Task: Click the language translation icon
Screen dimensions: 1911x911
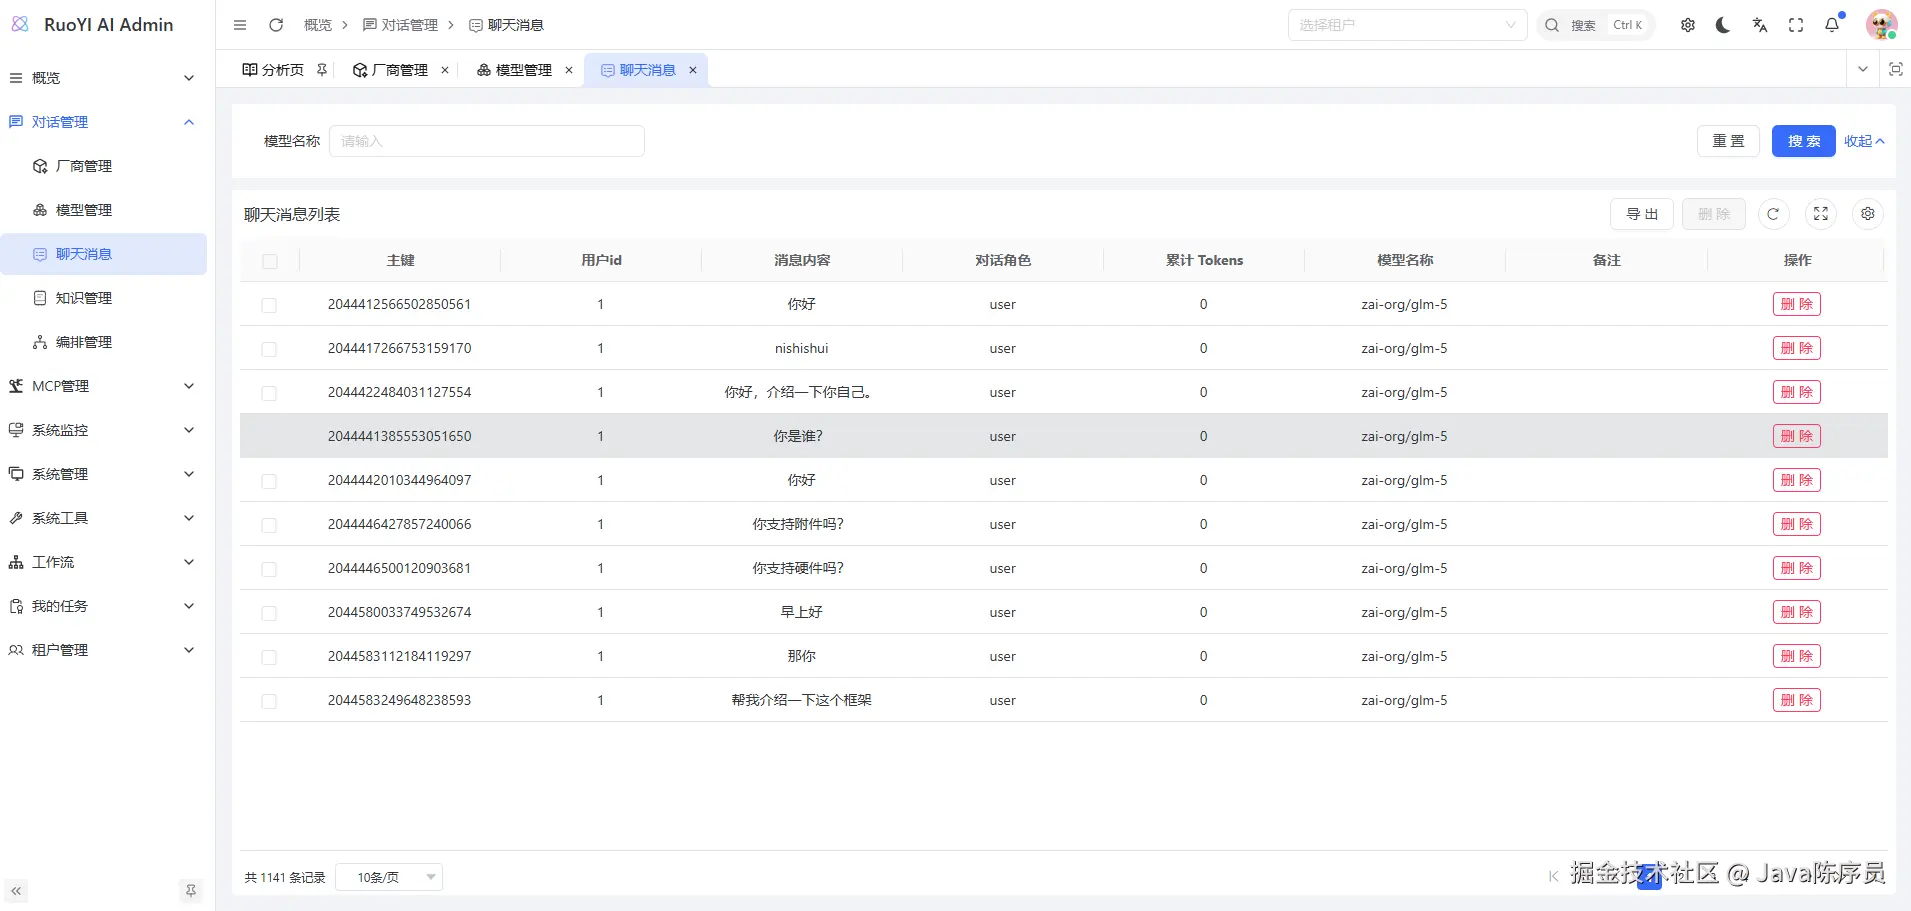Action: click(1760, 25)
